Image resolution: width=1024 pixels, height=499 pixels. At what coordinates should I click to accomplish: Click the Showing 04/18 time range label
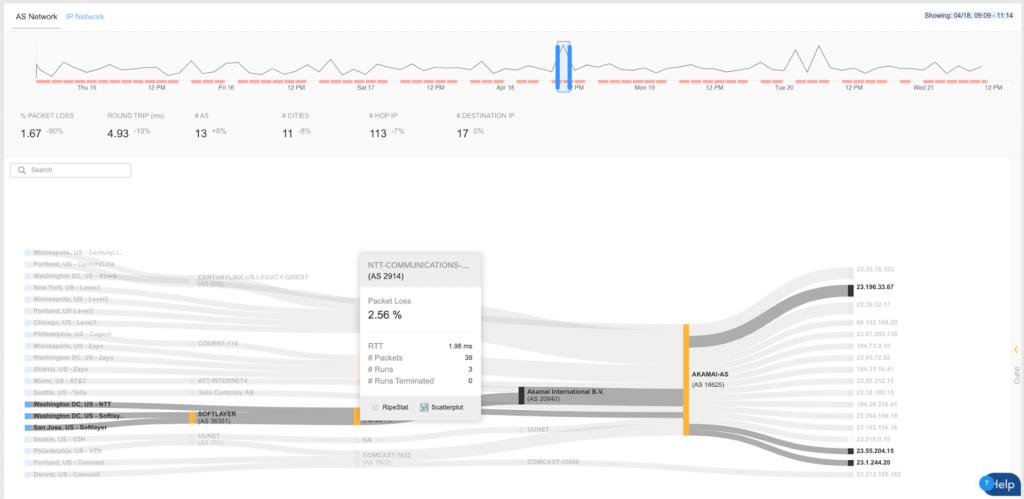[968, 16]
